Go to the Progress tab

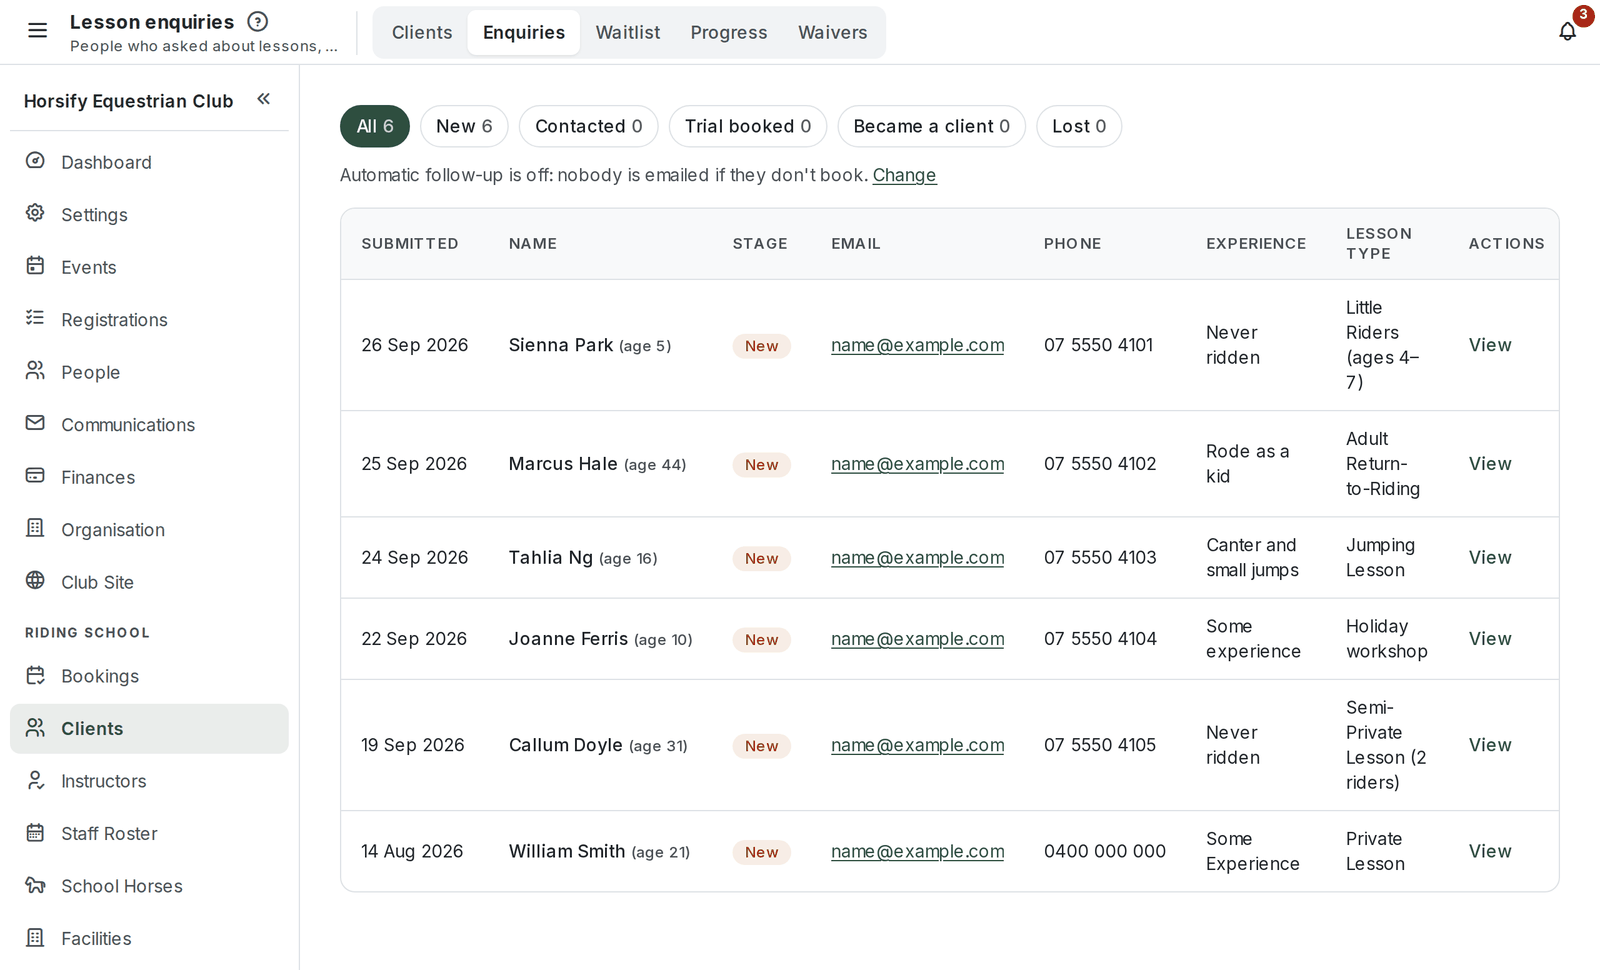pos(729,32)
